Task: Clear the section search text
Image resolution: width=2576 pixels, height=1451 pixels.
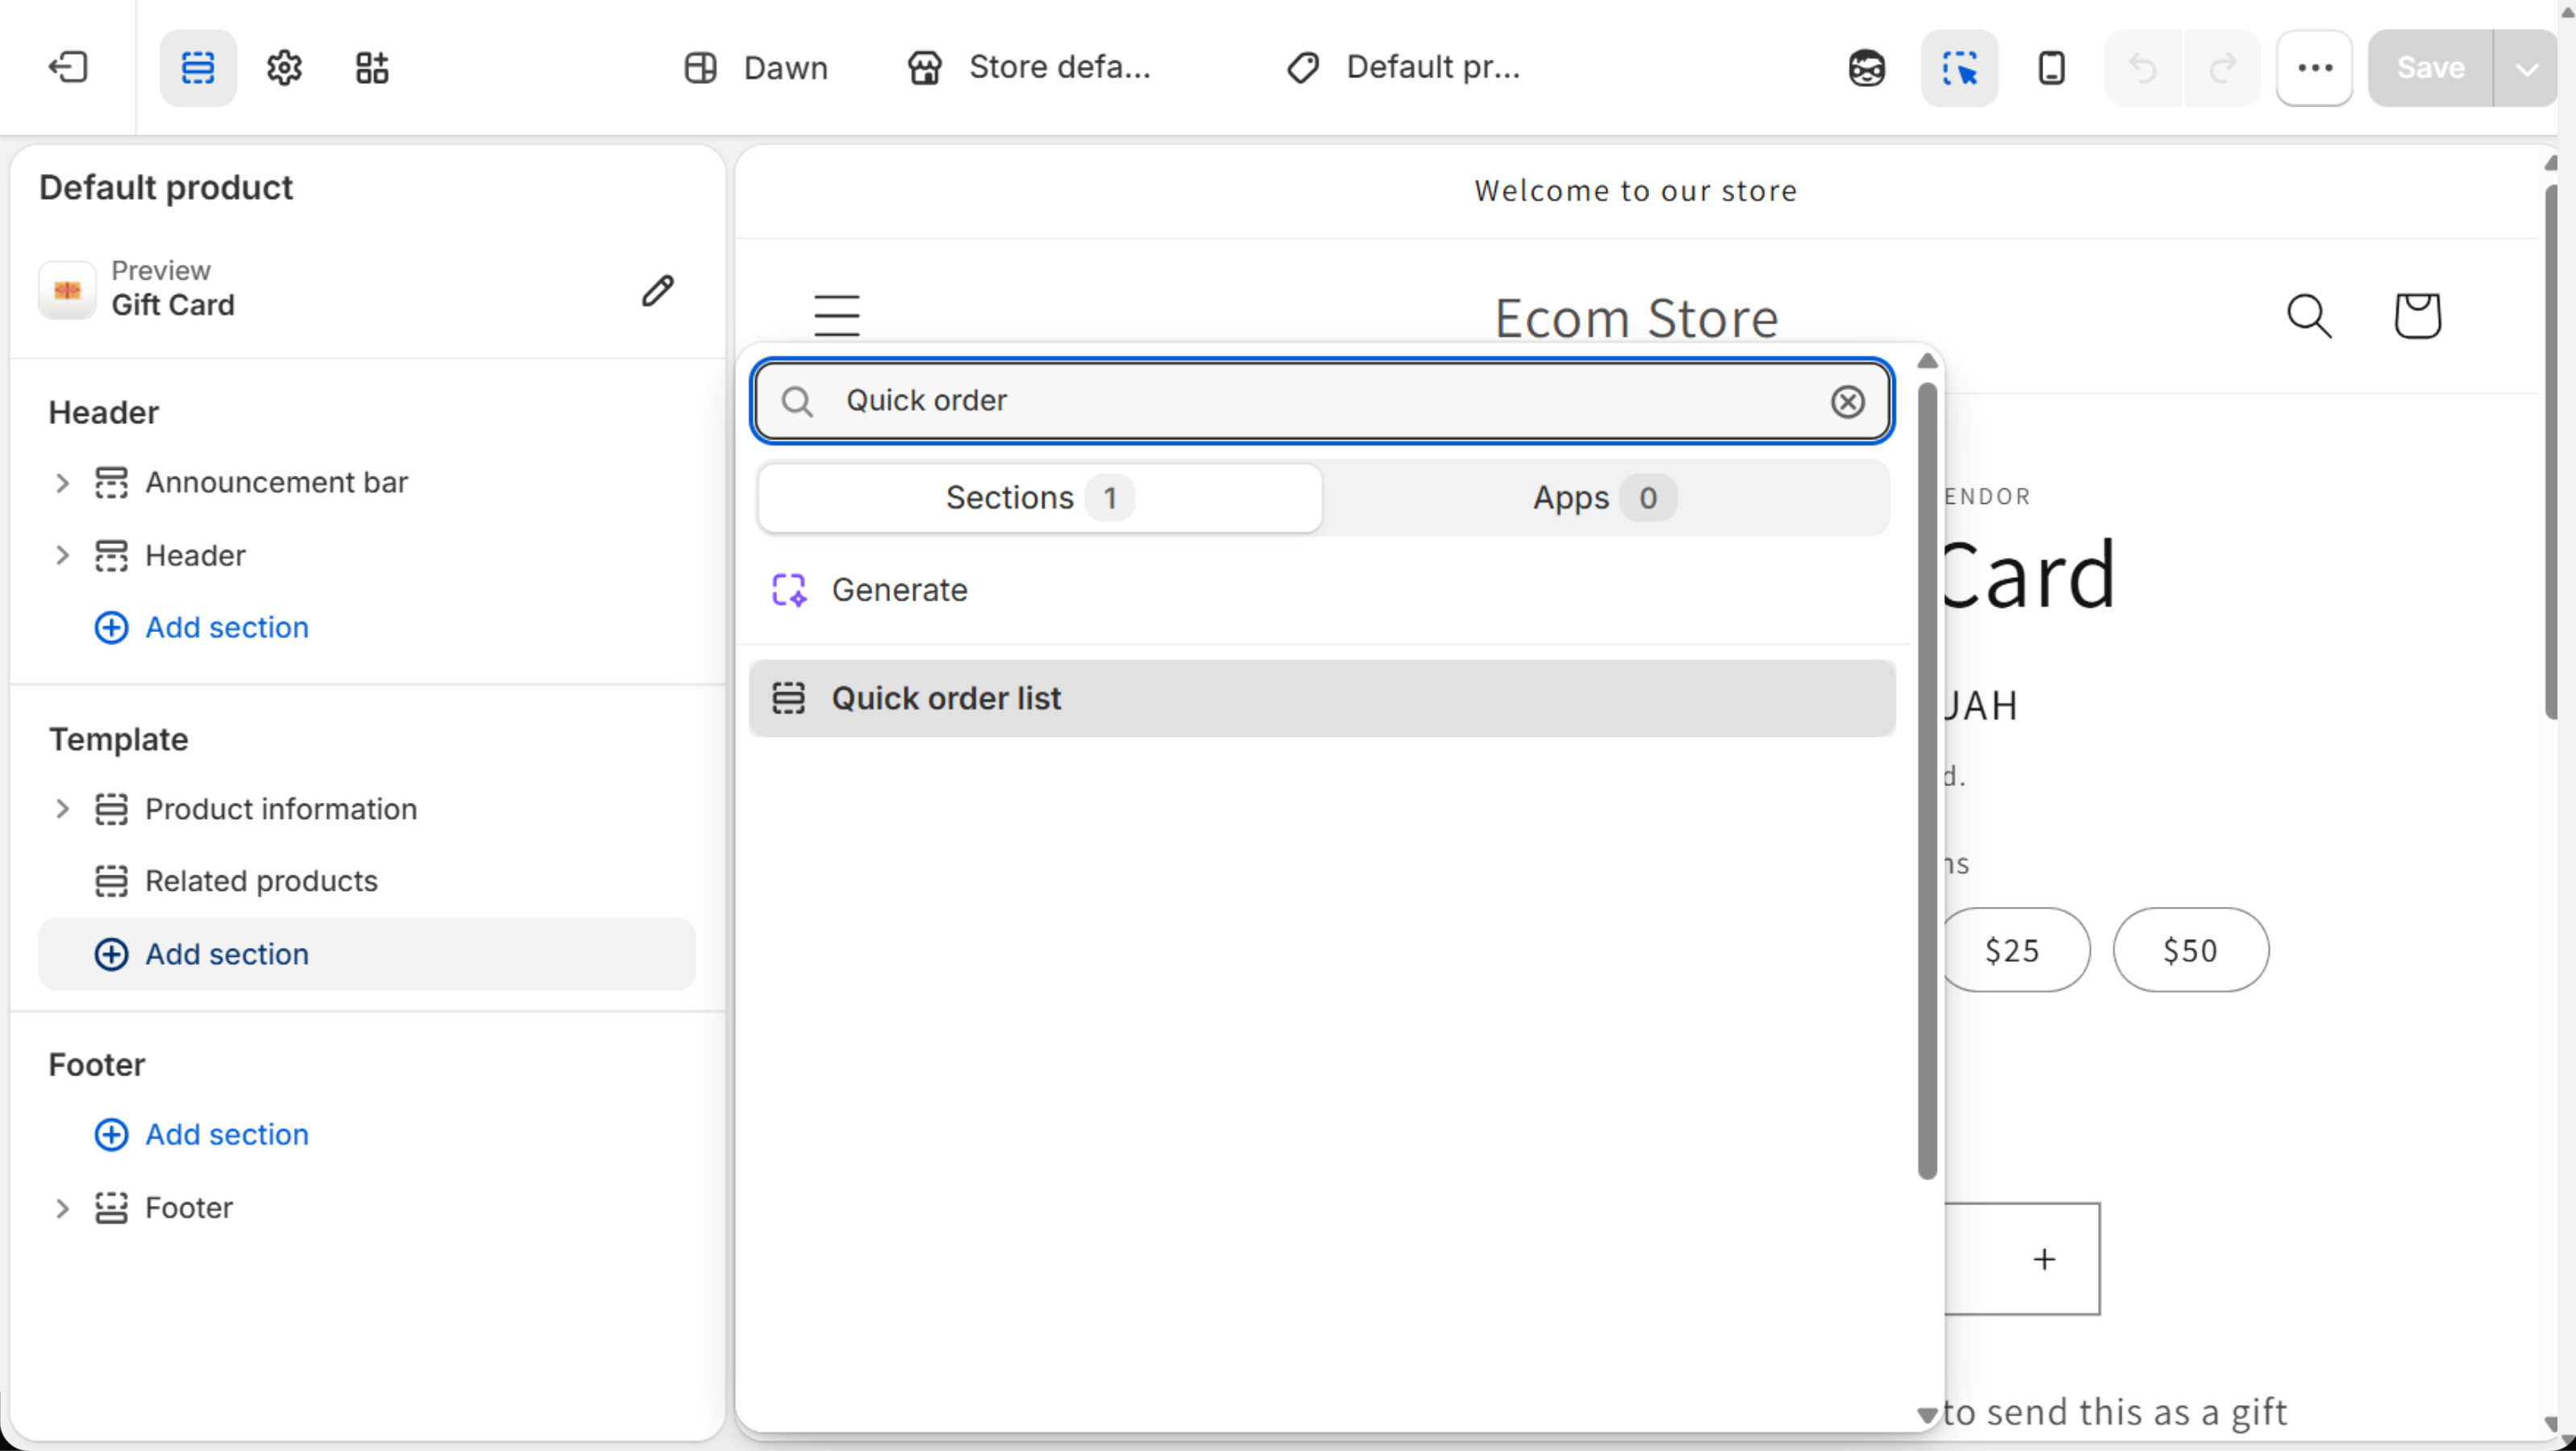Action: coord(1847,401)
